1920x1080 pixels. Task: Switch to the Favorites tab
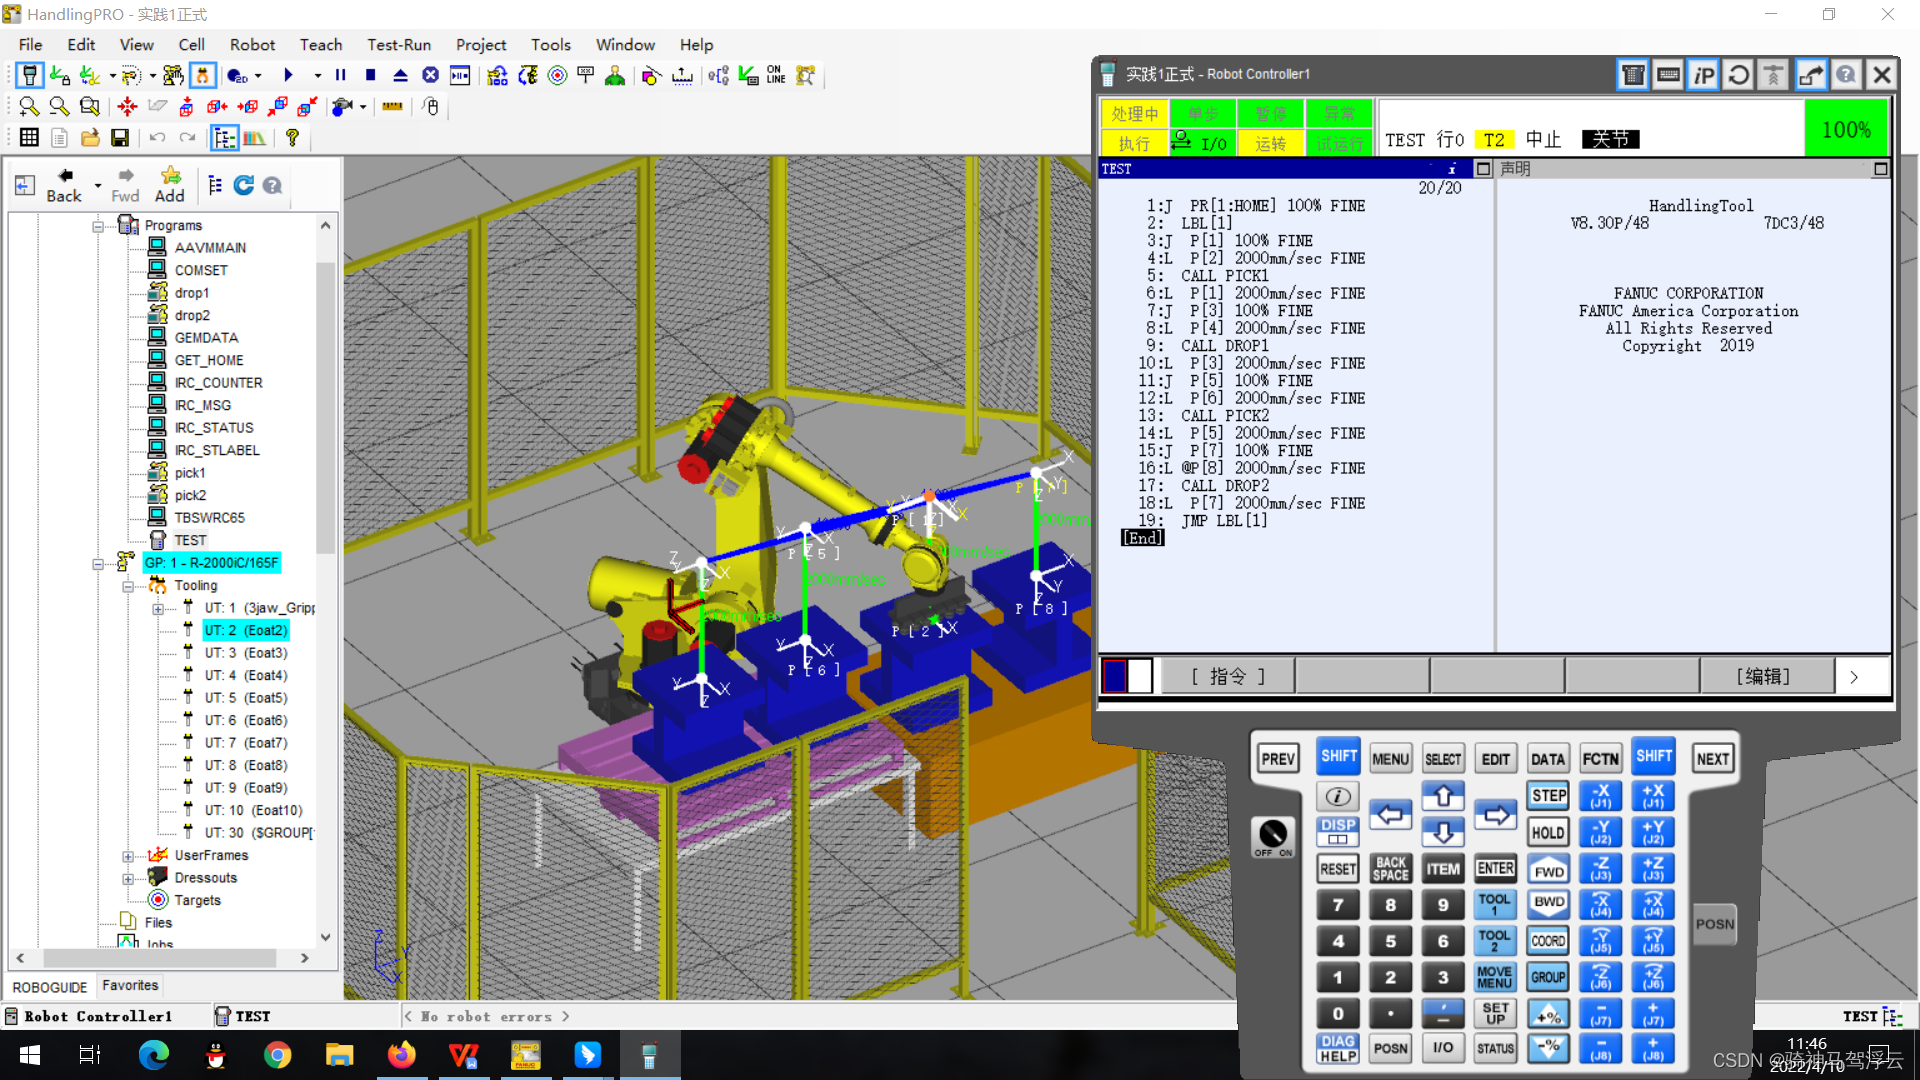(130, 986)
